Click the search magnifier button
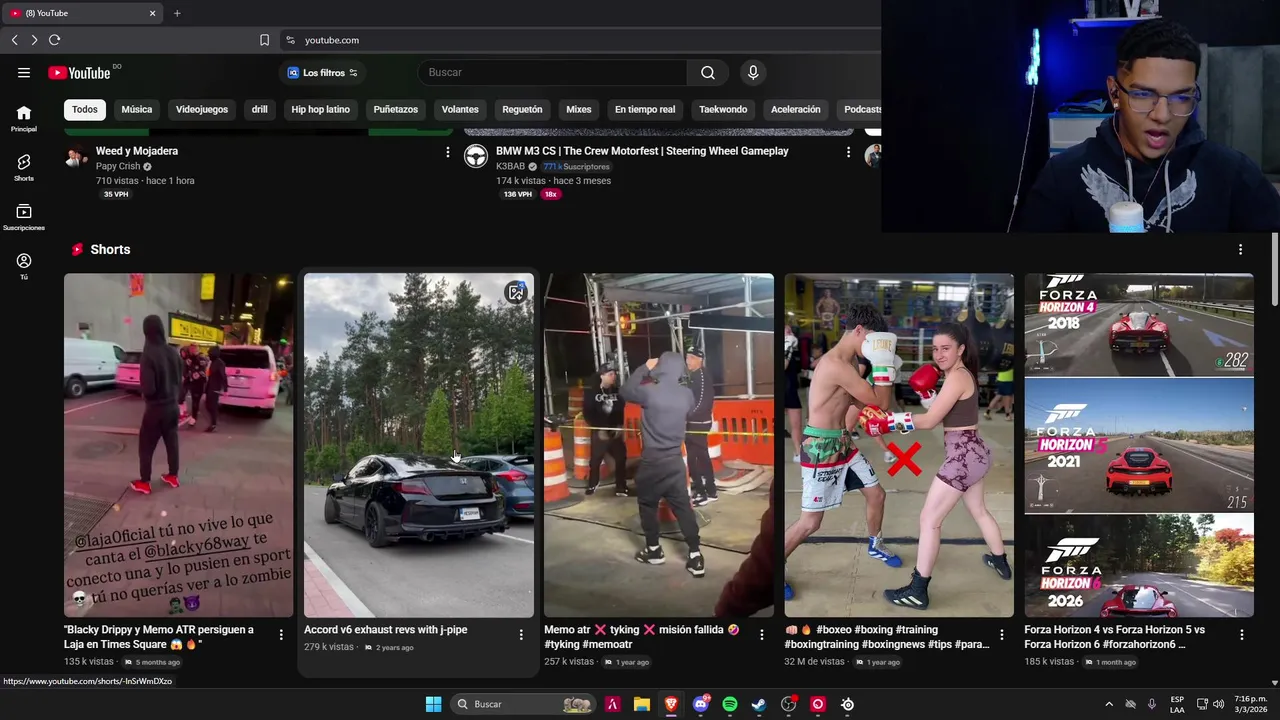This screenshot has height=720, width=1280. point(708,72)
